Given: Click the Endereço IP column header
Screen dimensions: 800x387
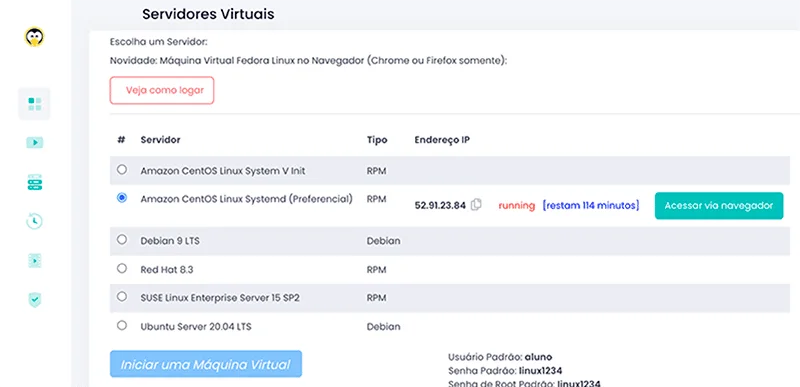Looking at the screenshot, I should coord(442,140).
